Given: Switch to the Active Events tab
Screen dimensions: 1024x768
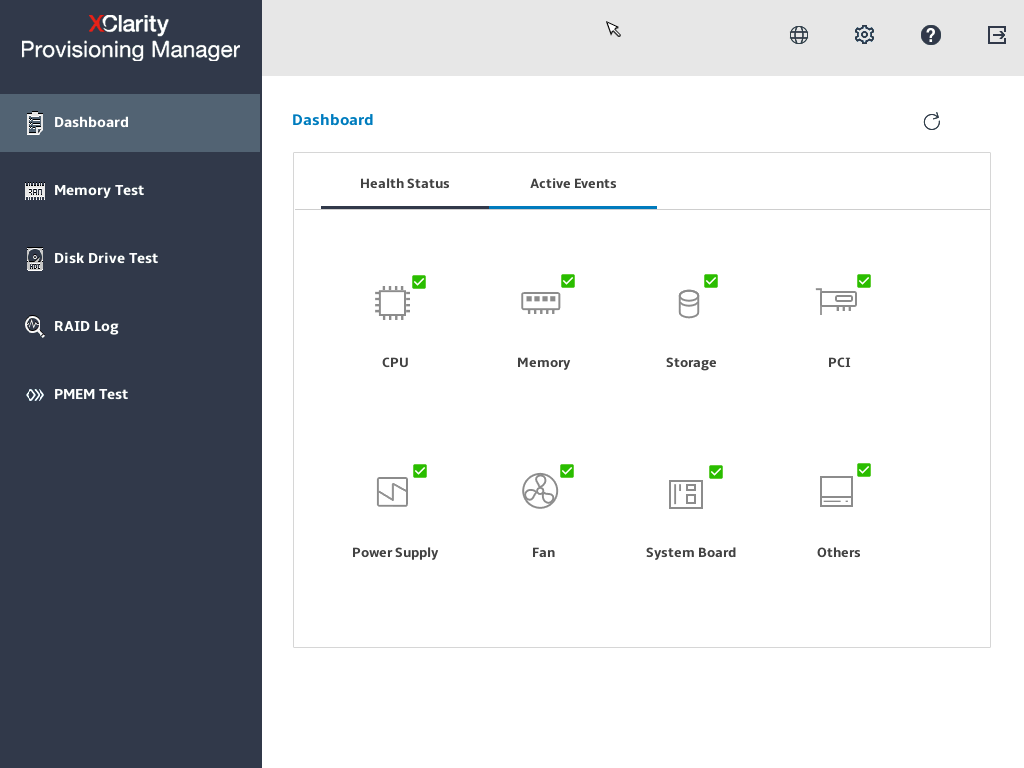Looking at the screenshot, I should [x=573, y=184].
